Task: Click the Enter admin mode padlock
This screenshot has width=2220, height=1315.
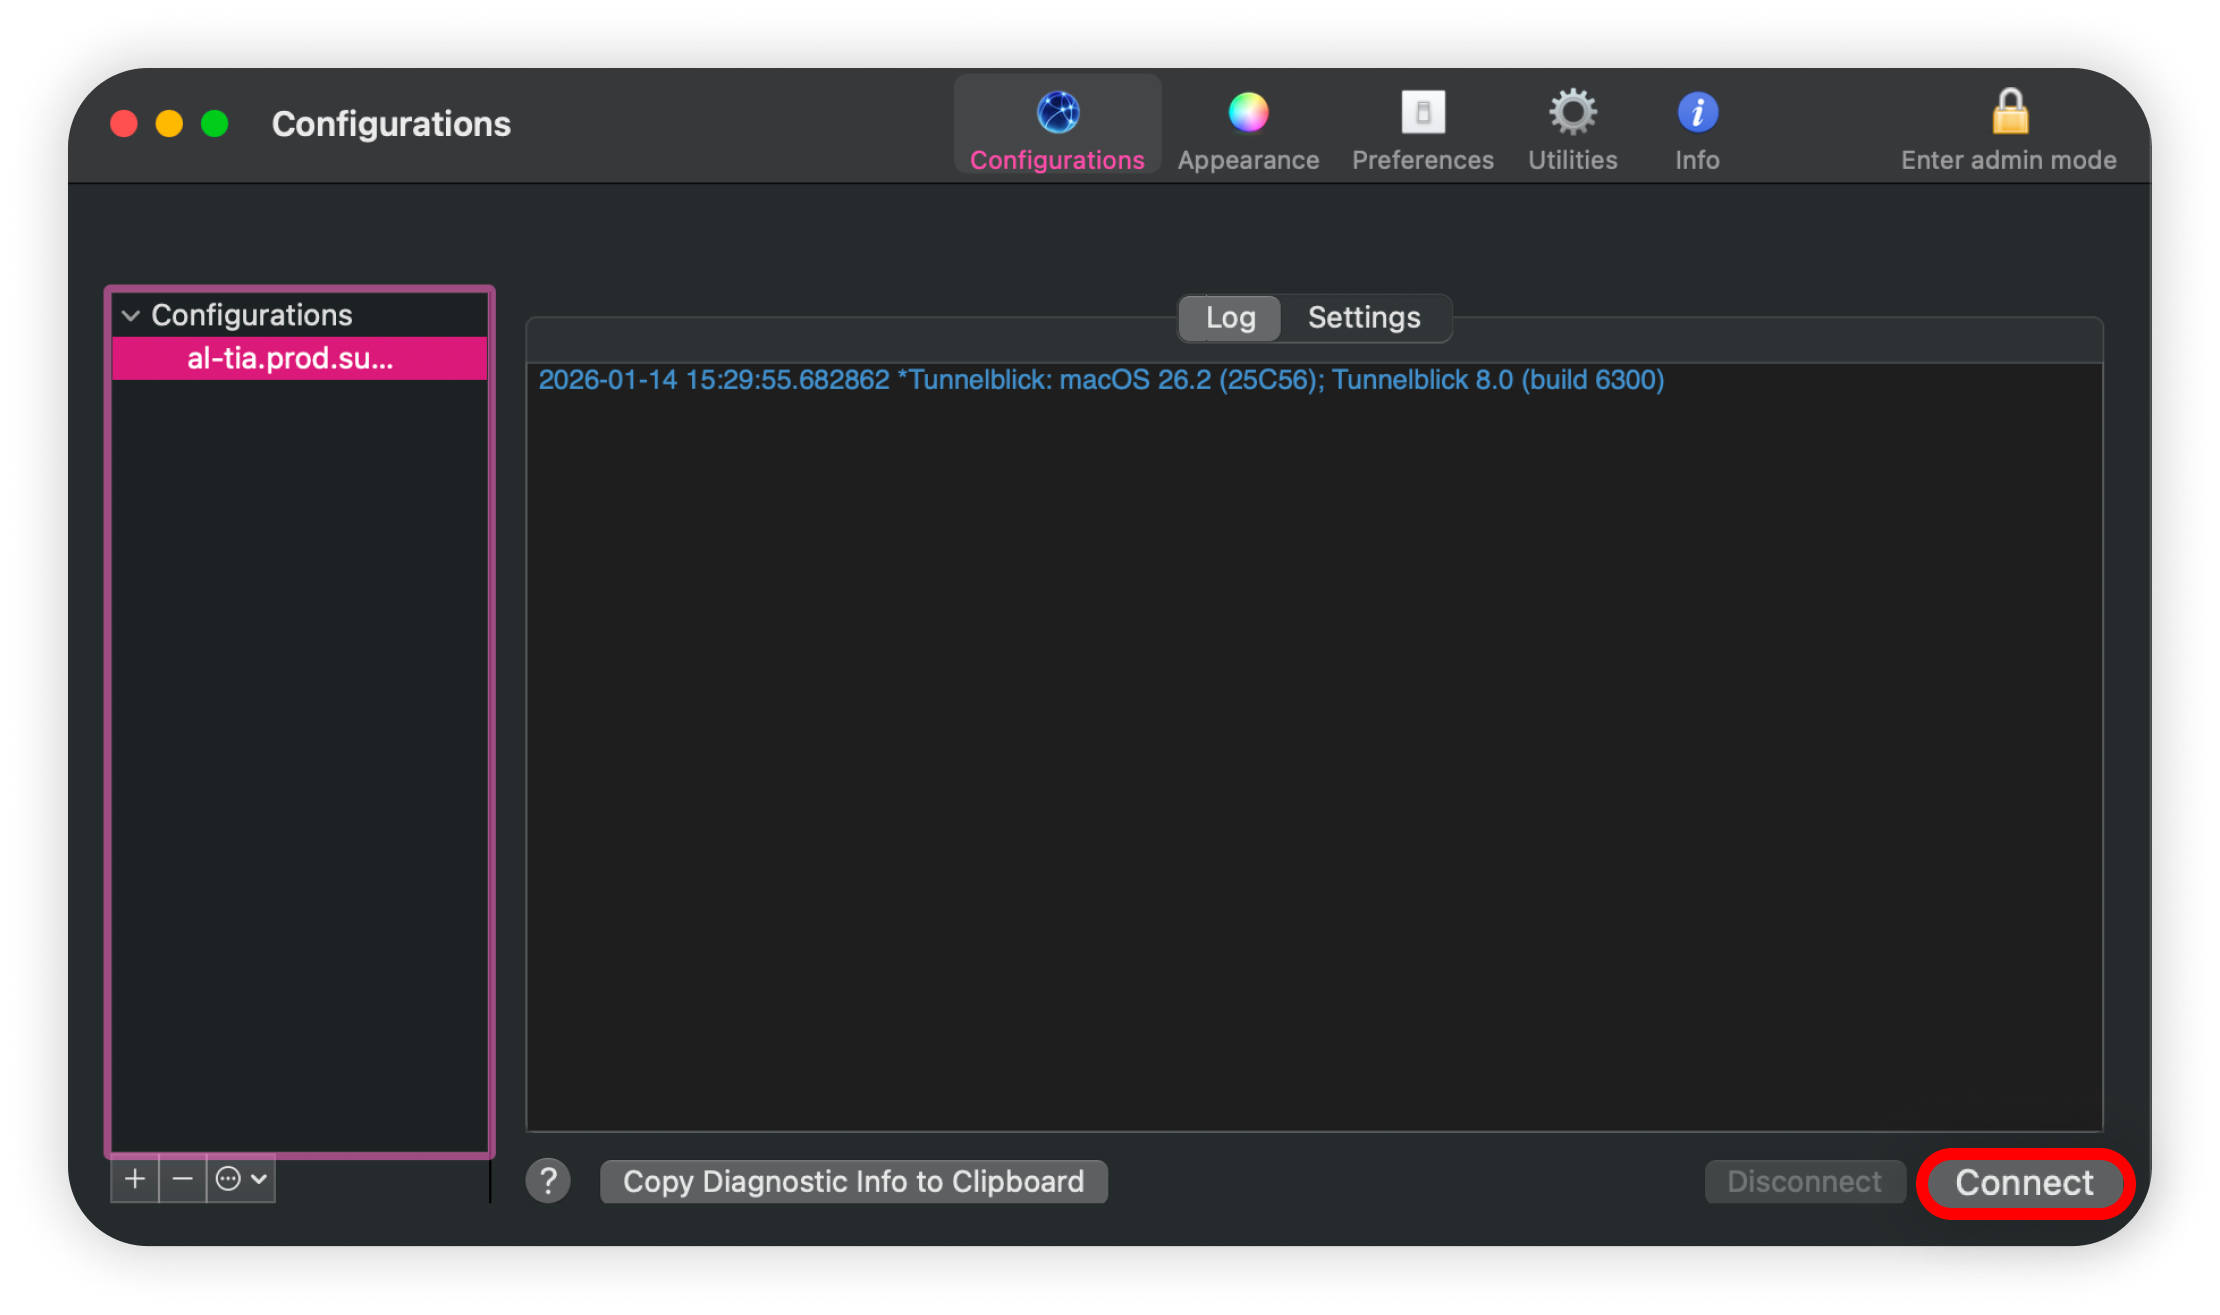Action: coord(2009,113)
